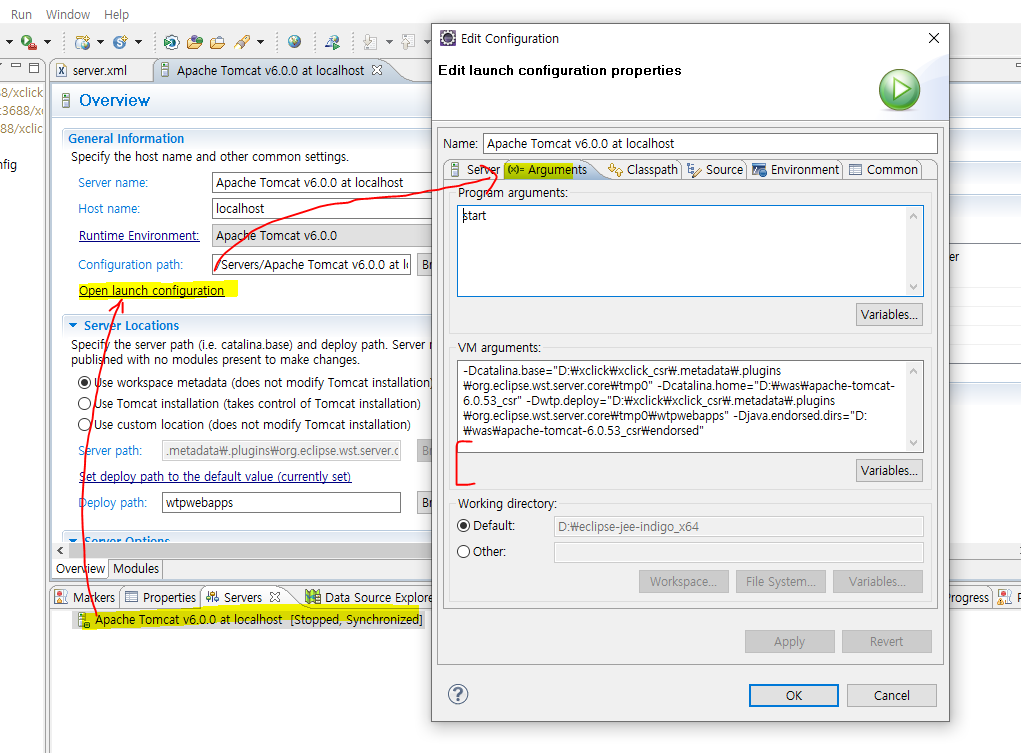The width and height of the screenshot is (1021, 753).
Task: Open the Classpath tab in Edit Configuration
Action: pyautogui.click(x=643, y=169)
